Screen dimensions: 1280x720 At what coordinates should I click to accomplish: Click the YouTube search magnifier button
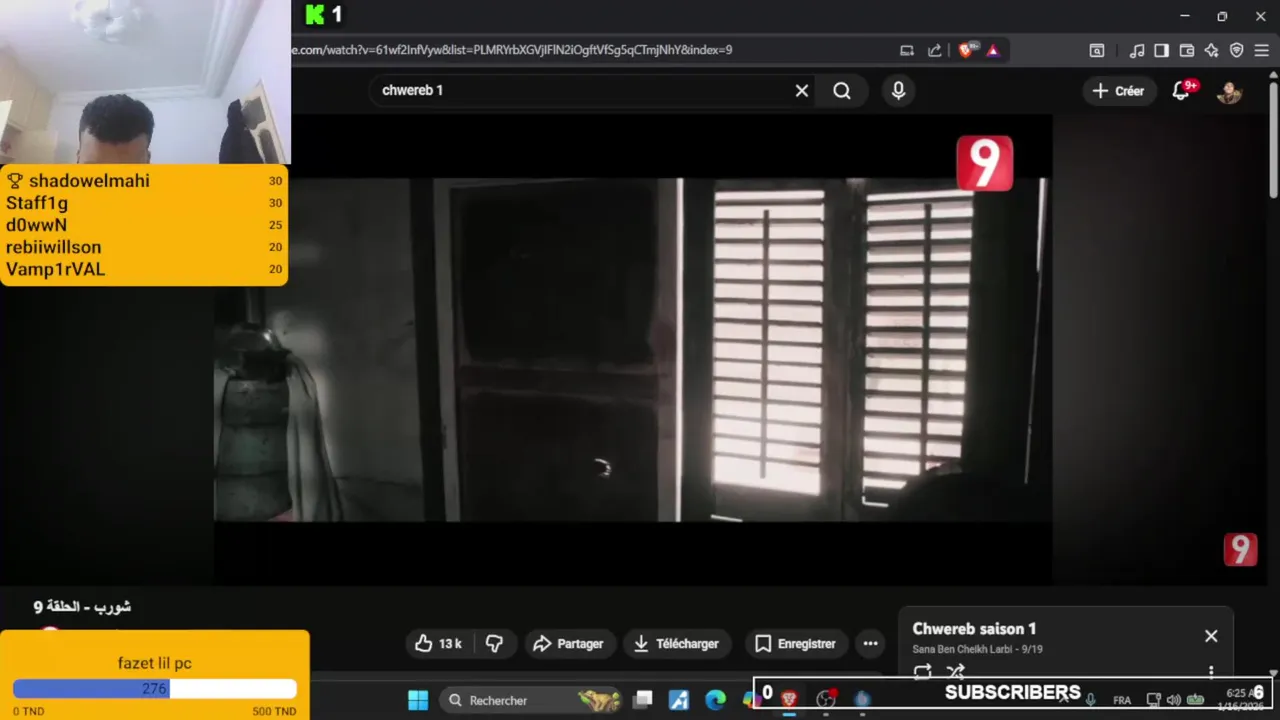842,91
